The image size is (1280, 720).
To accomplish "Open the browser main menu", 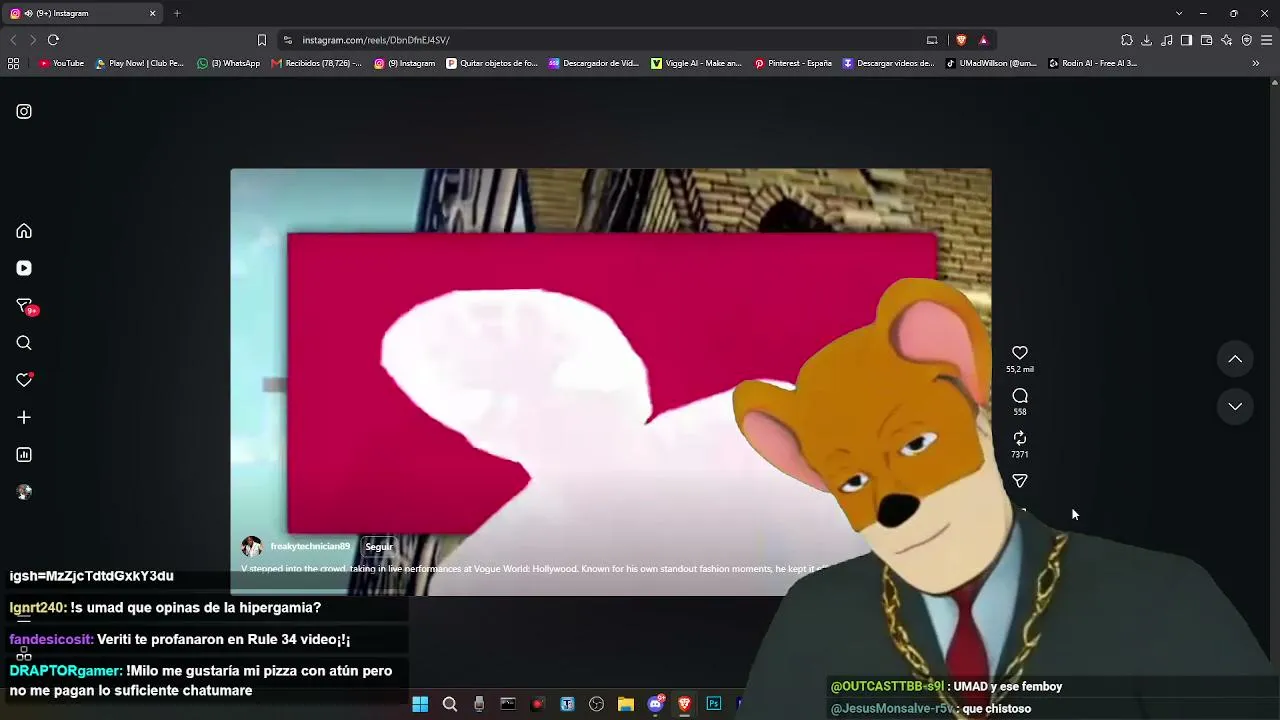I will tap(1266, 40).
